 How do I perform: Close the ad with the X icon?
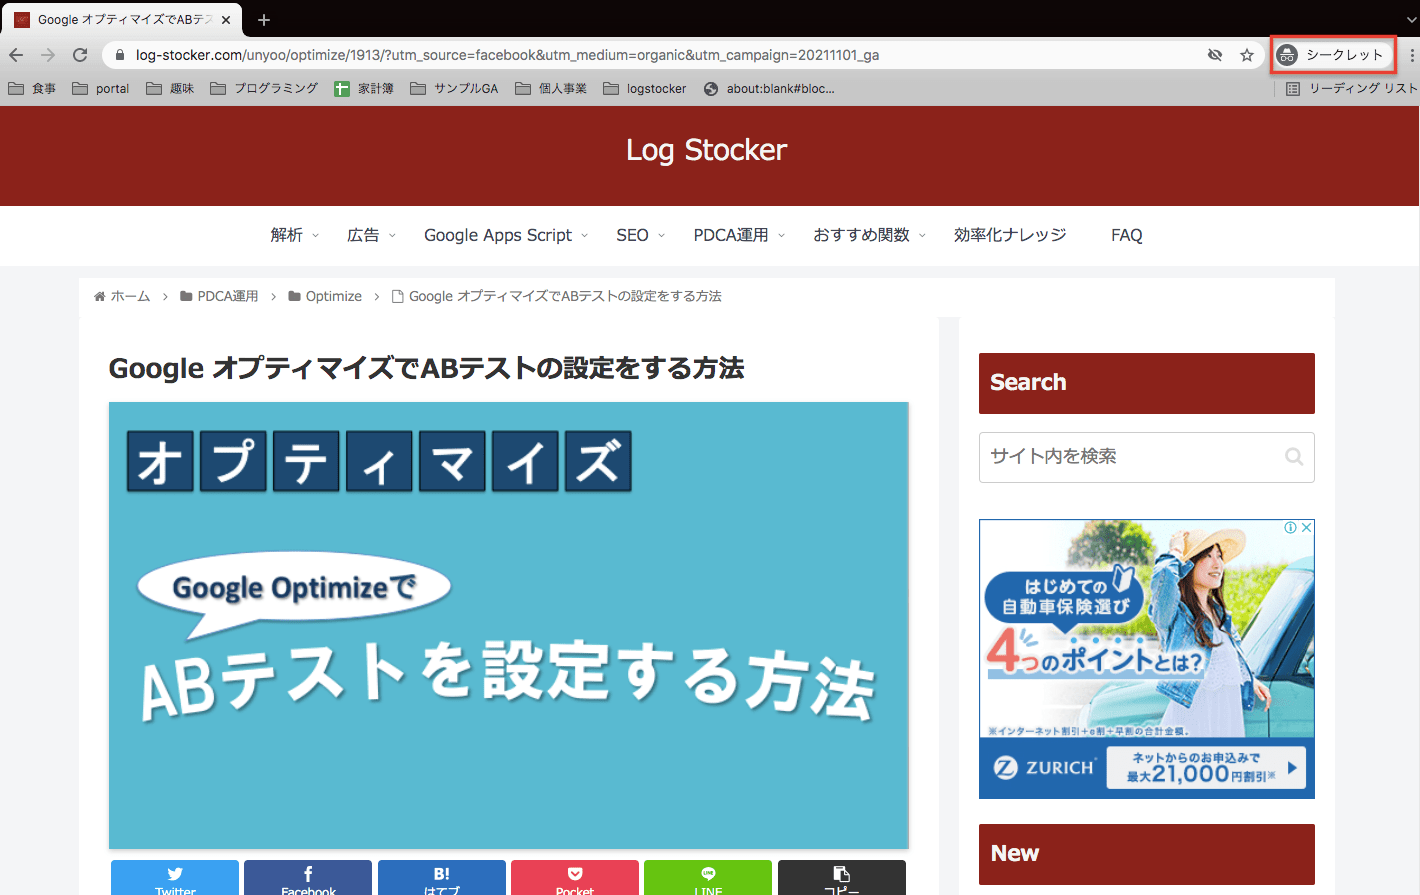coord(1306,527)
